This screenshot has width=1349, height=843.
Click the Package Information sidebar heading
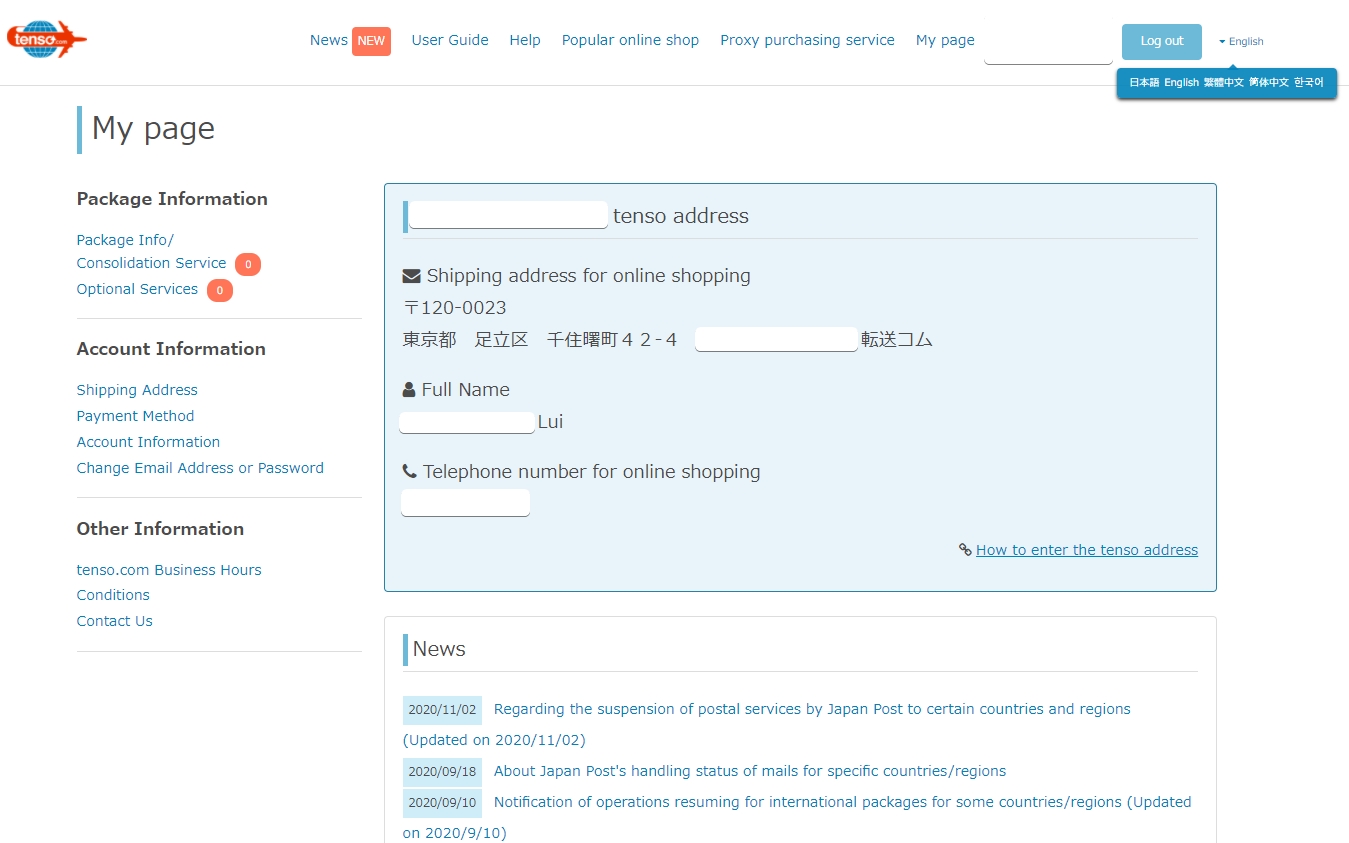tap(172, 199)
